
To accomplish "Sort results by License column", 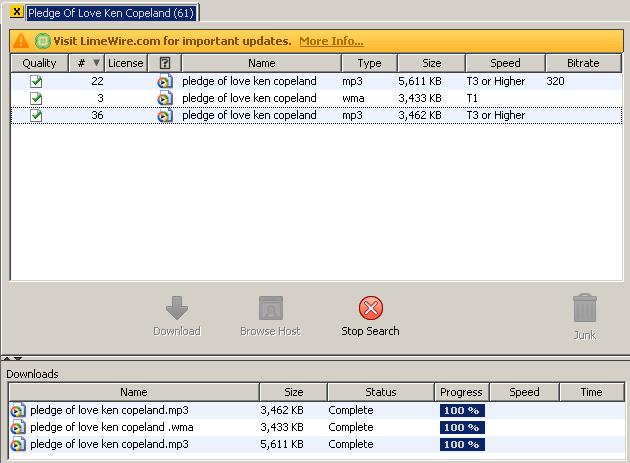I will tap(126, 63).
